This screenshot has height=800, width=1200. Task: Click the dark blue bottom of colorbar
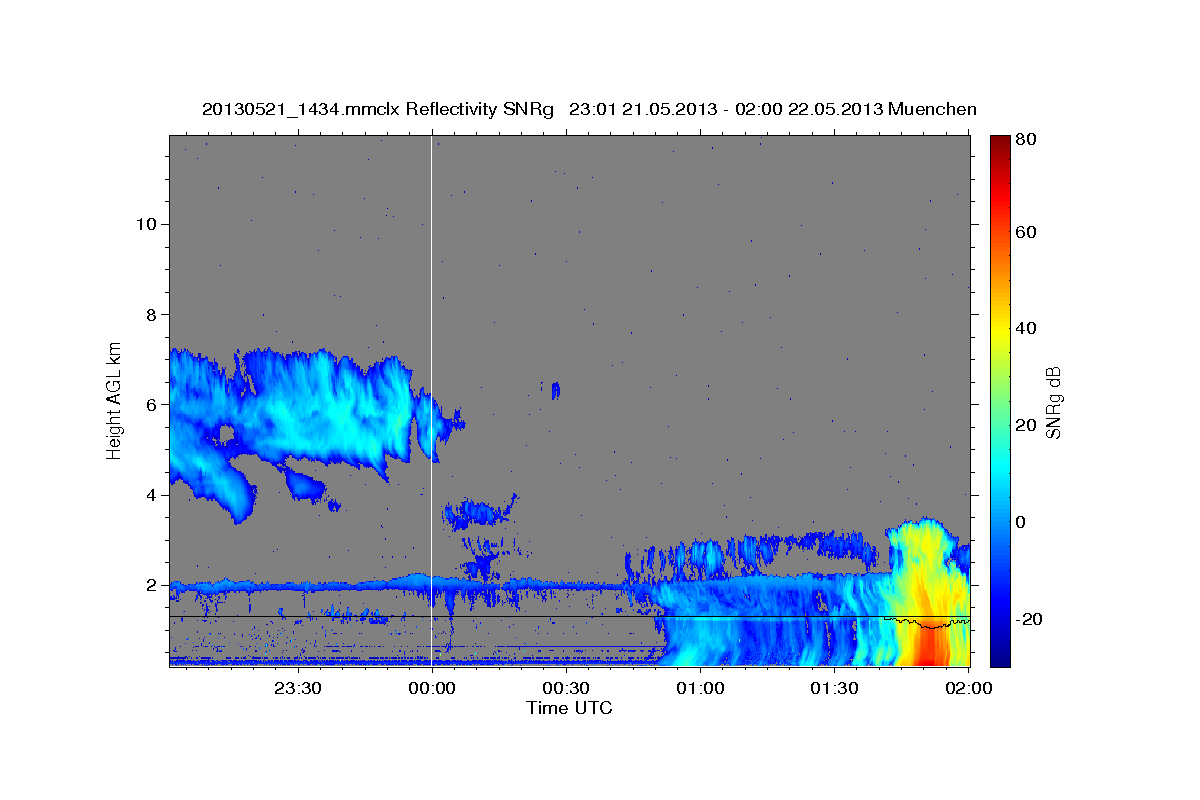[999, 655]
